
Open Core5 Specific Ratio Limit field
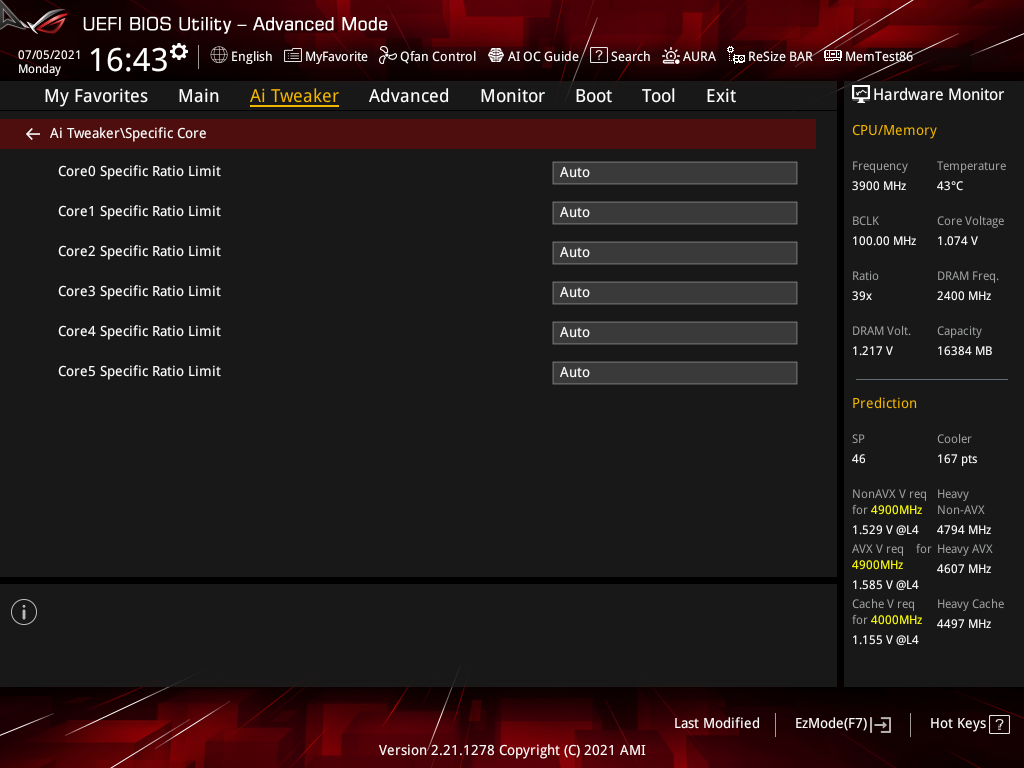click(x=675, y=372)
